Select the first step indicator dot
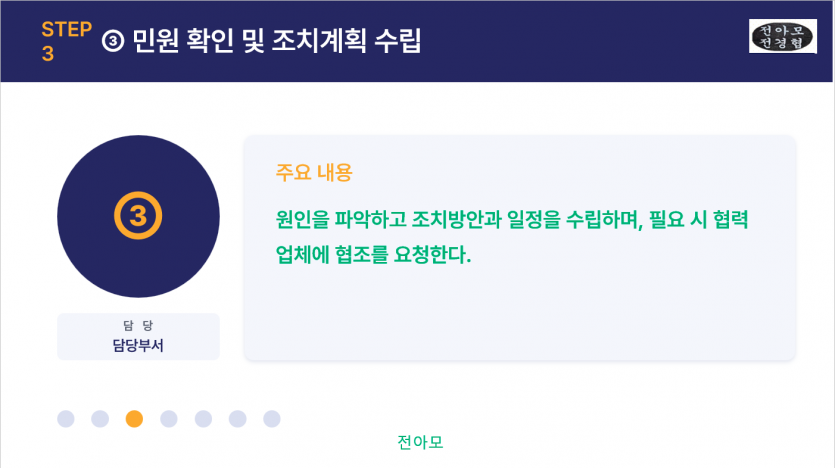This screenshot has height=468, width=835. click(66, 419)
